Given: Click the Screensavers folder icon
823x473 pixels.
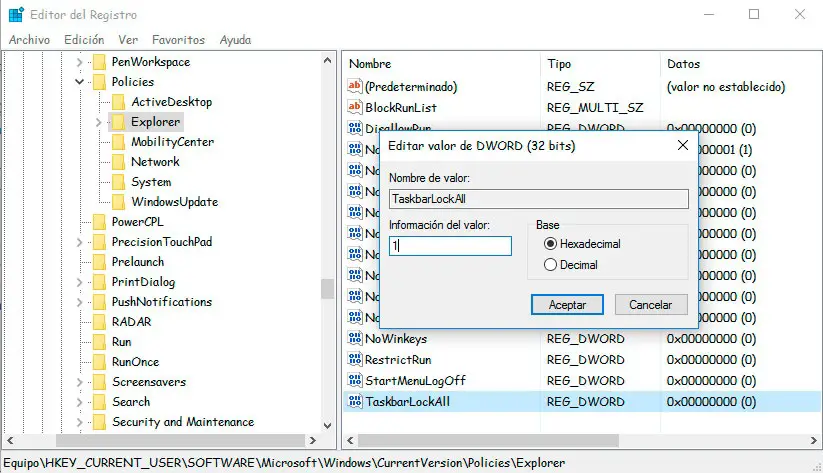Looking at the screenshot, I should 99,382.
